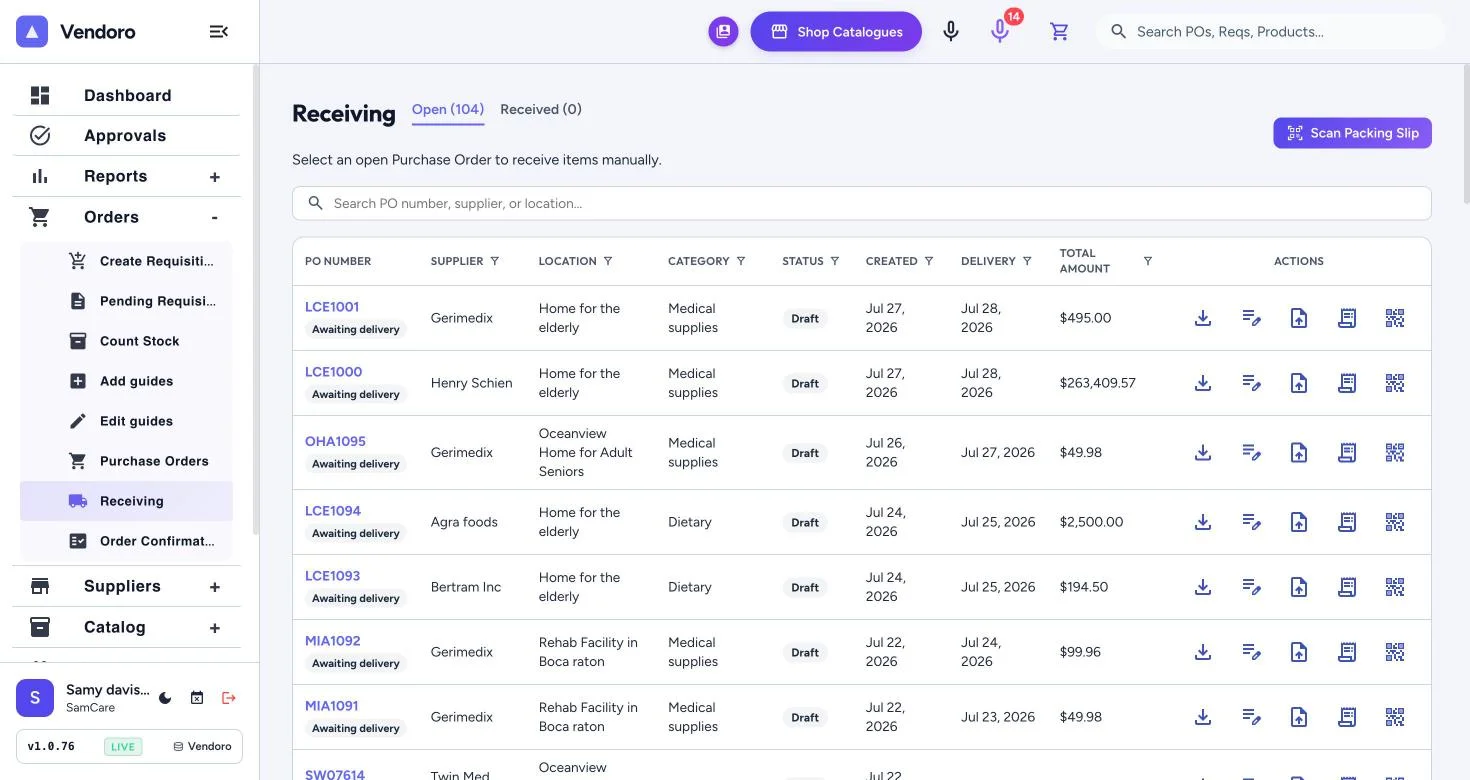Open Dashboard in sidebar
This screenshot has width=1470, height=780.
[x=126, y=95]
